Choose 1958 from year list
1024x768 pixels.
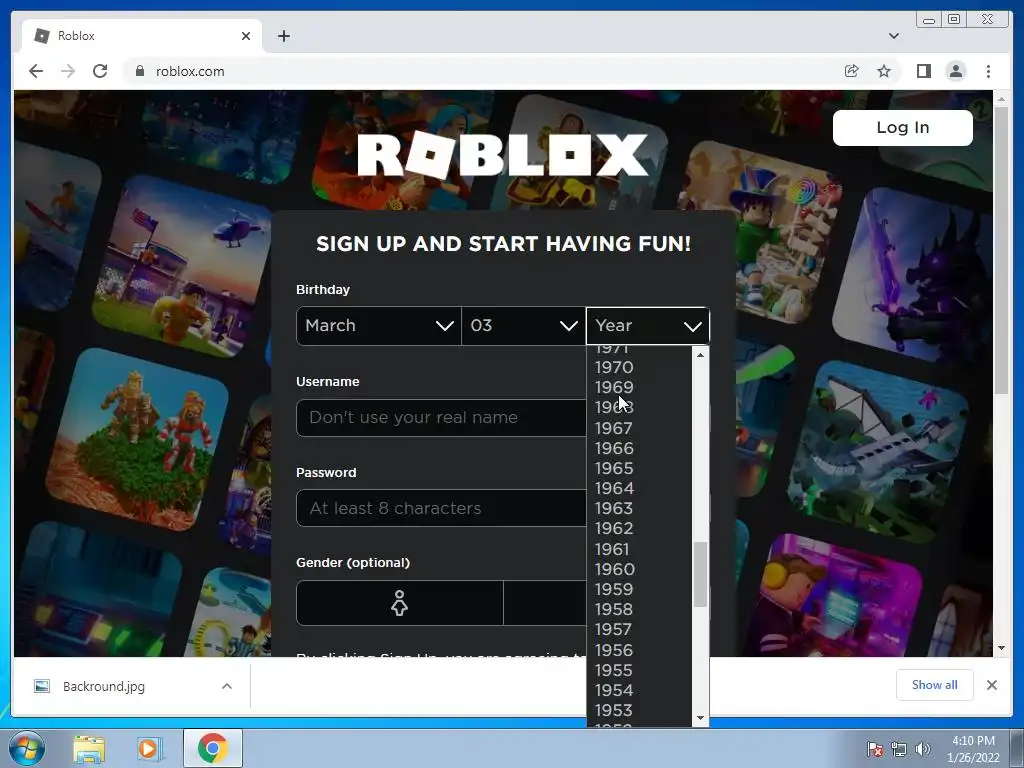pos(639,609)
